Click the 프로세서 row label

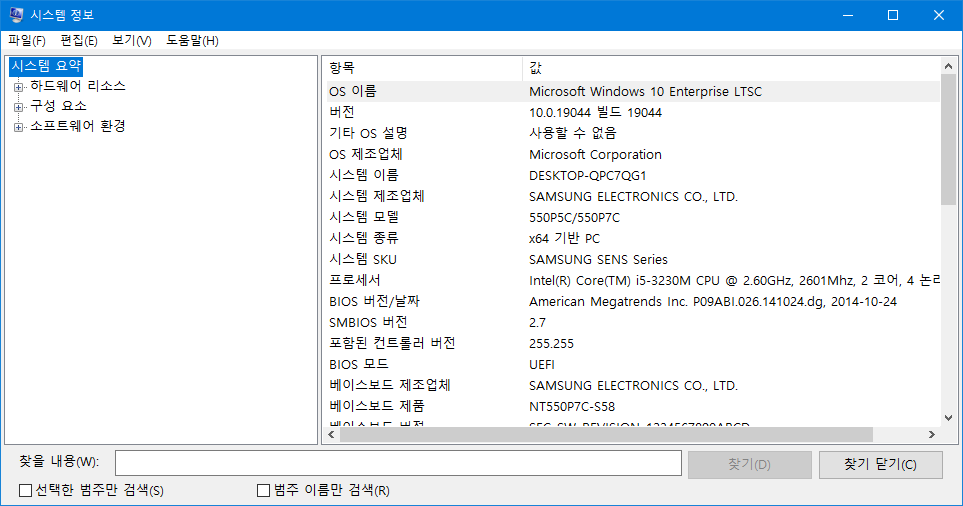coord(355,280)
